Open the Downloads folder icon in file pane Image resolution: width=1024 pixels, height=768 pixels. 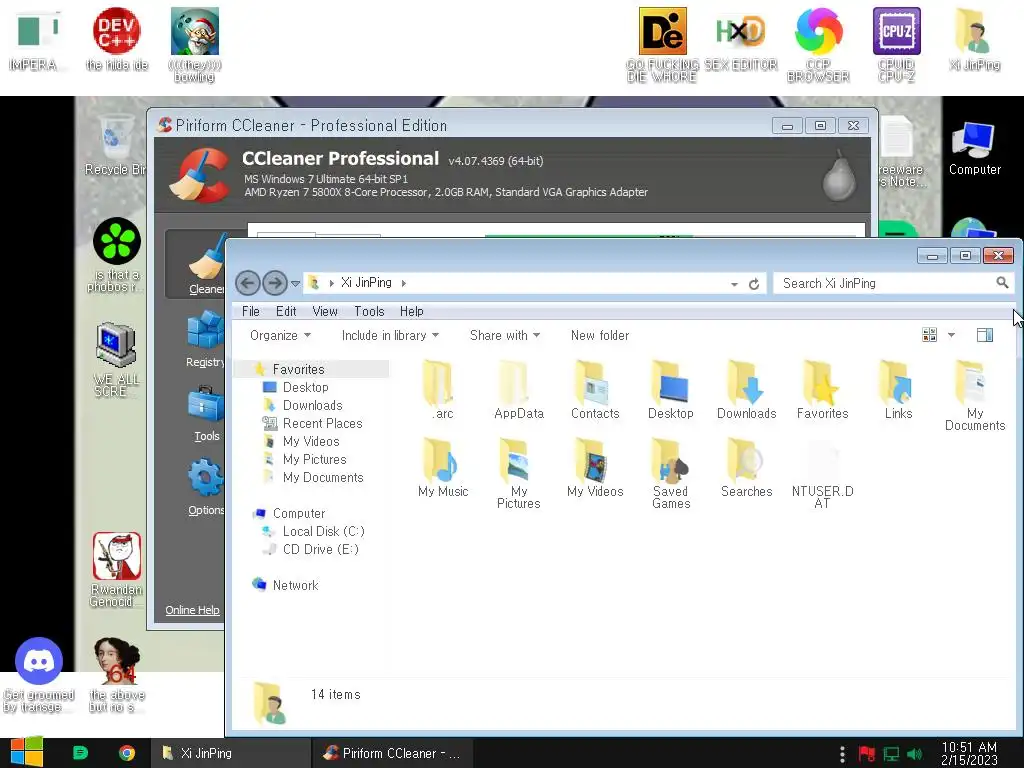[746, 389]
